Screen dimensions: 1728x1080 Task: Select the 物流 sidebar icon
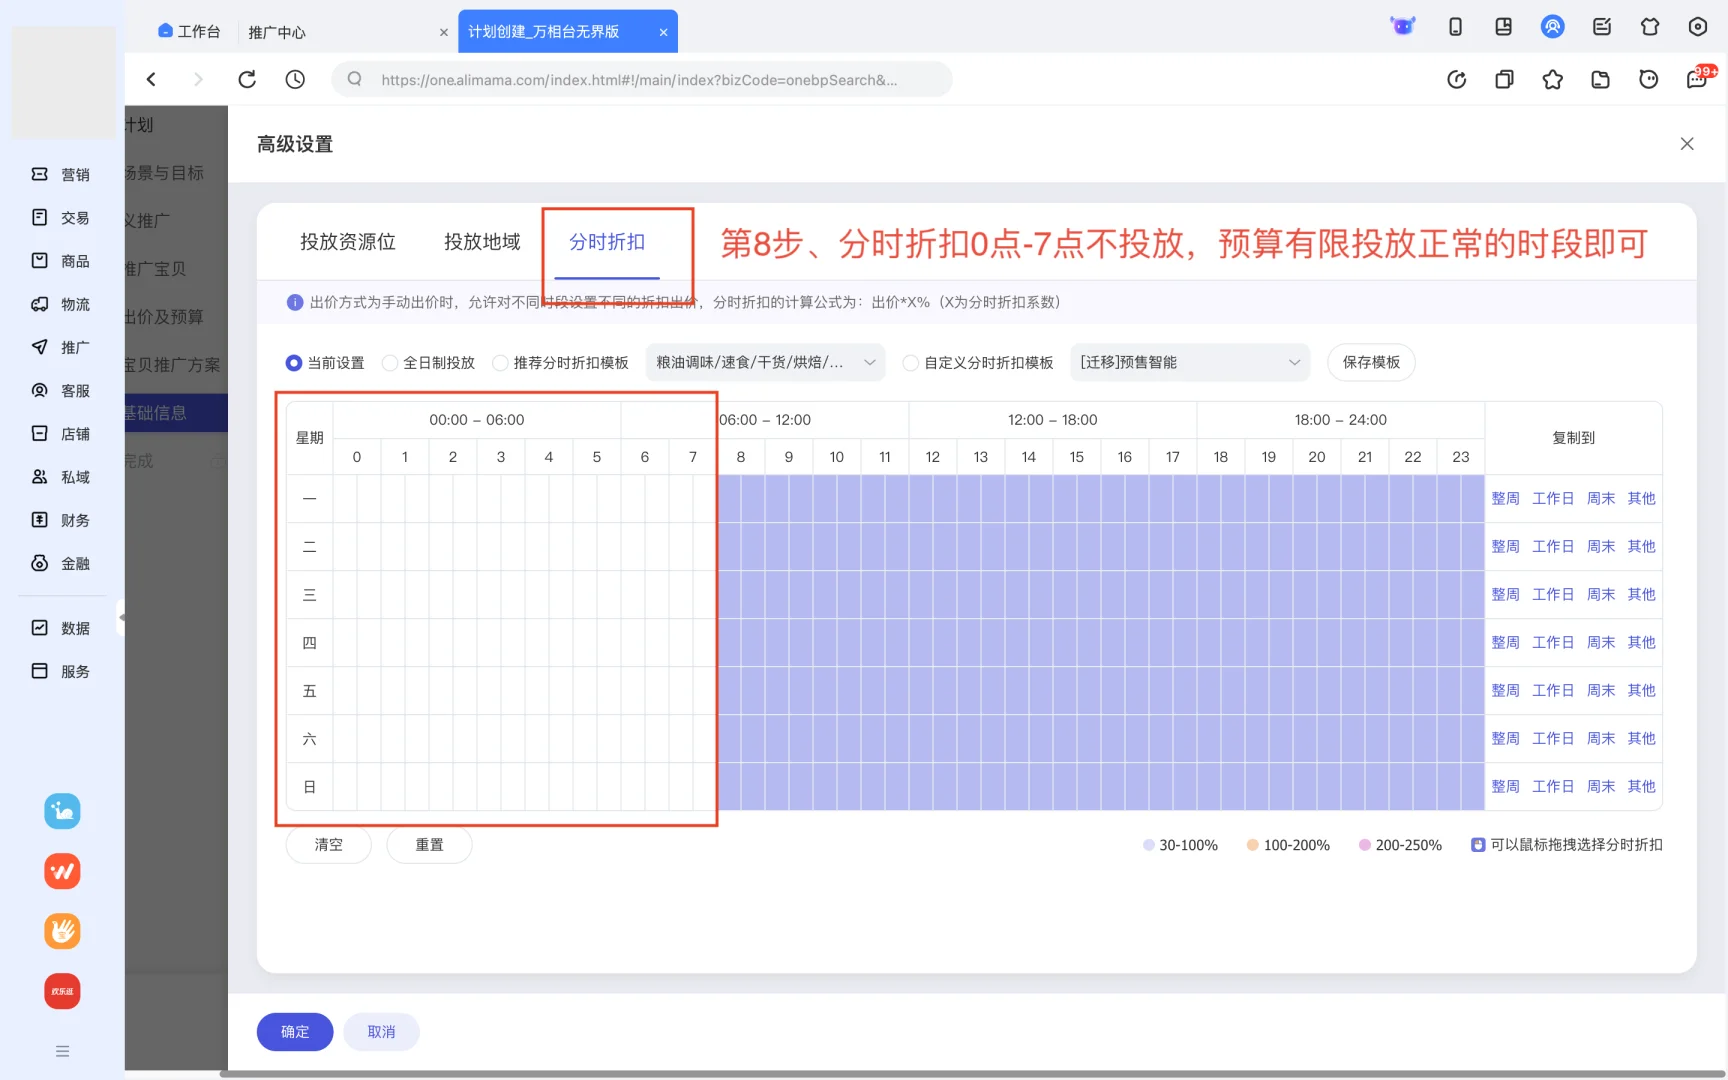click(62, 304)
